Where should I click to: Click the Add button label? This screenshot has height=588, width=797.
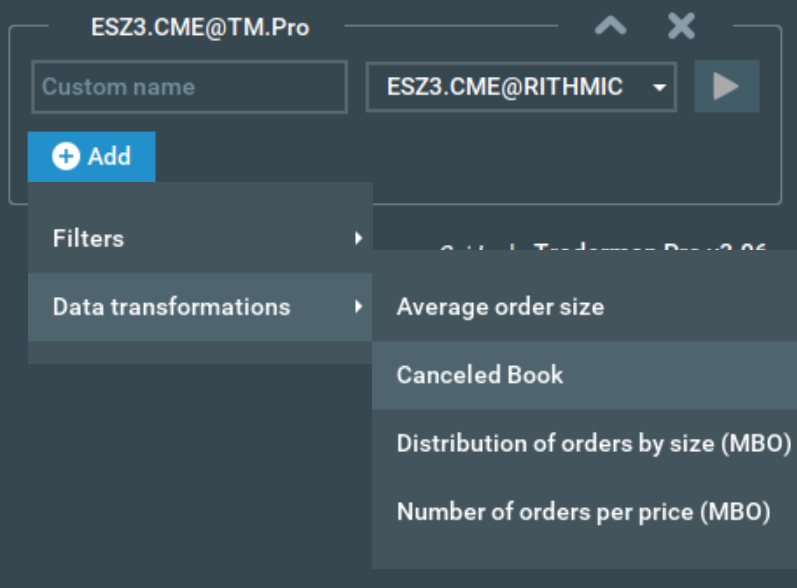click(109, 156)
